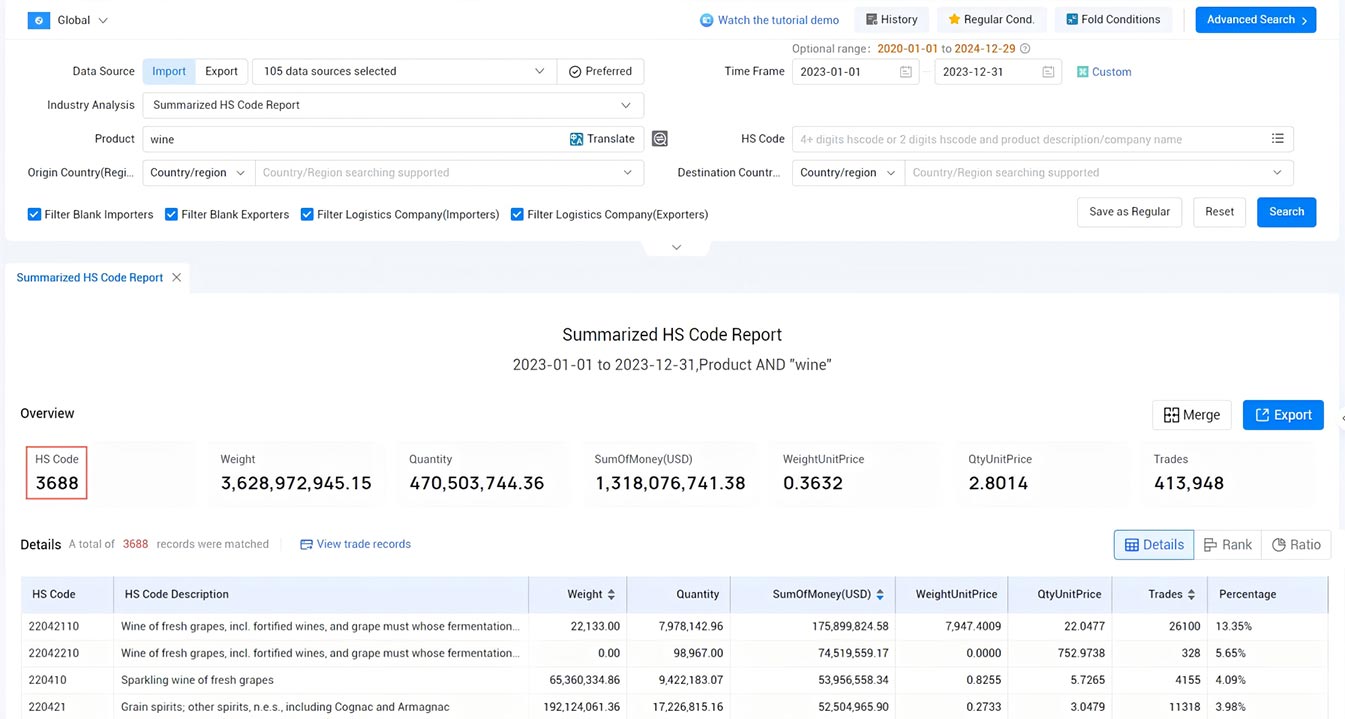Screen dimensions: 1345x719
Task: Toggle the Preferred option
Action: 600,71
